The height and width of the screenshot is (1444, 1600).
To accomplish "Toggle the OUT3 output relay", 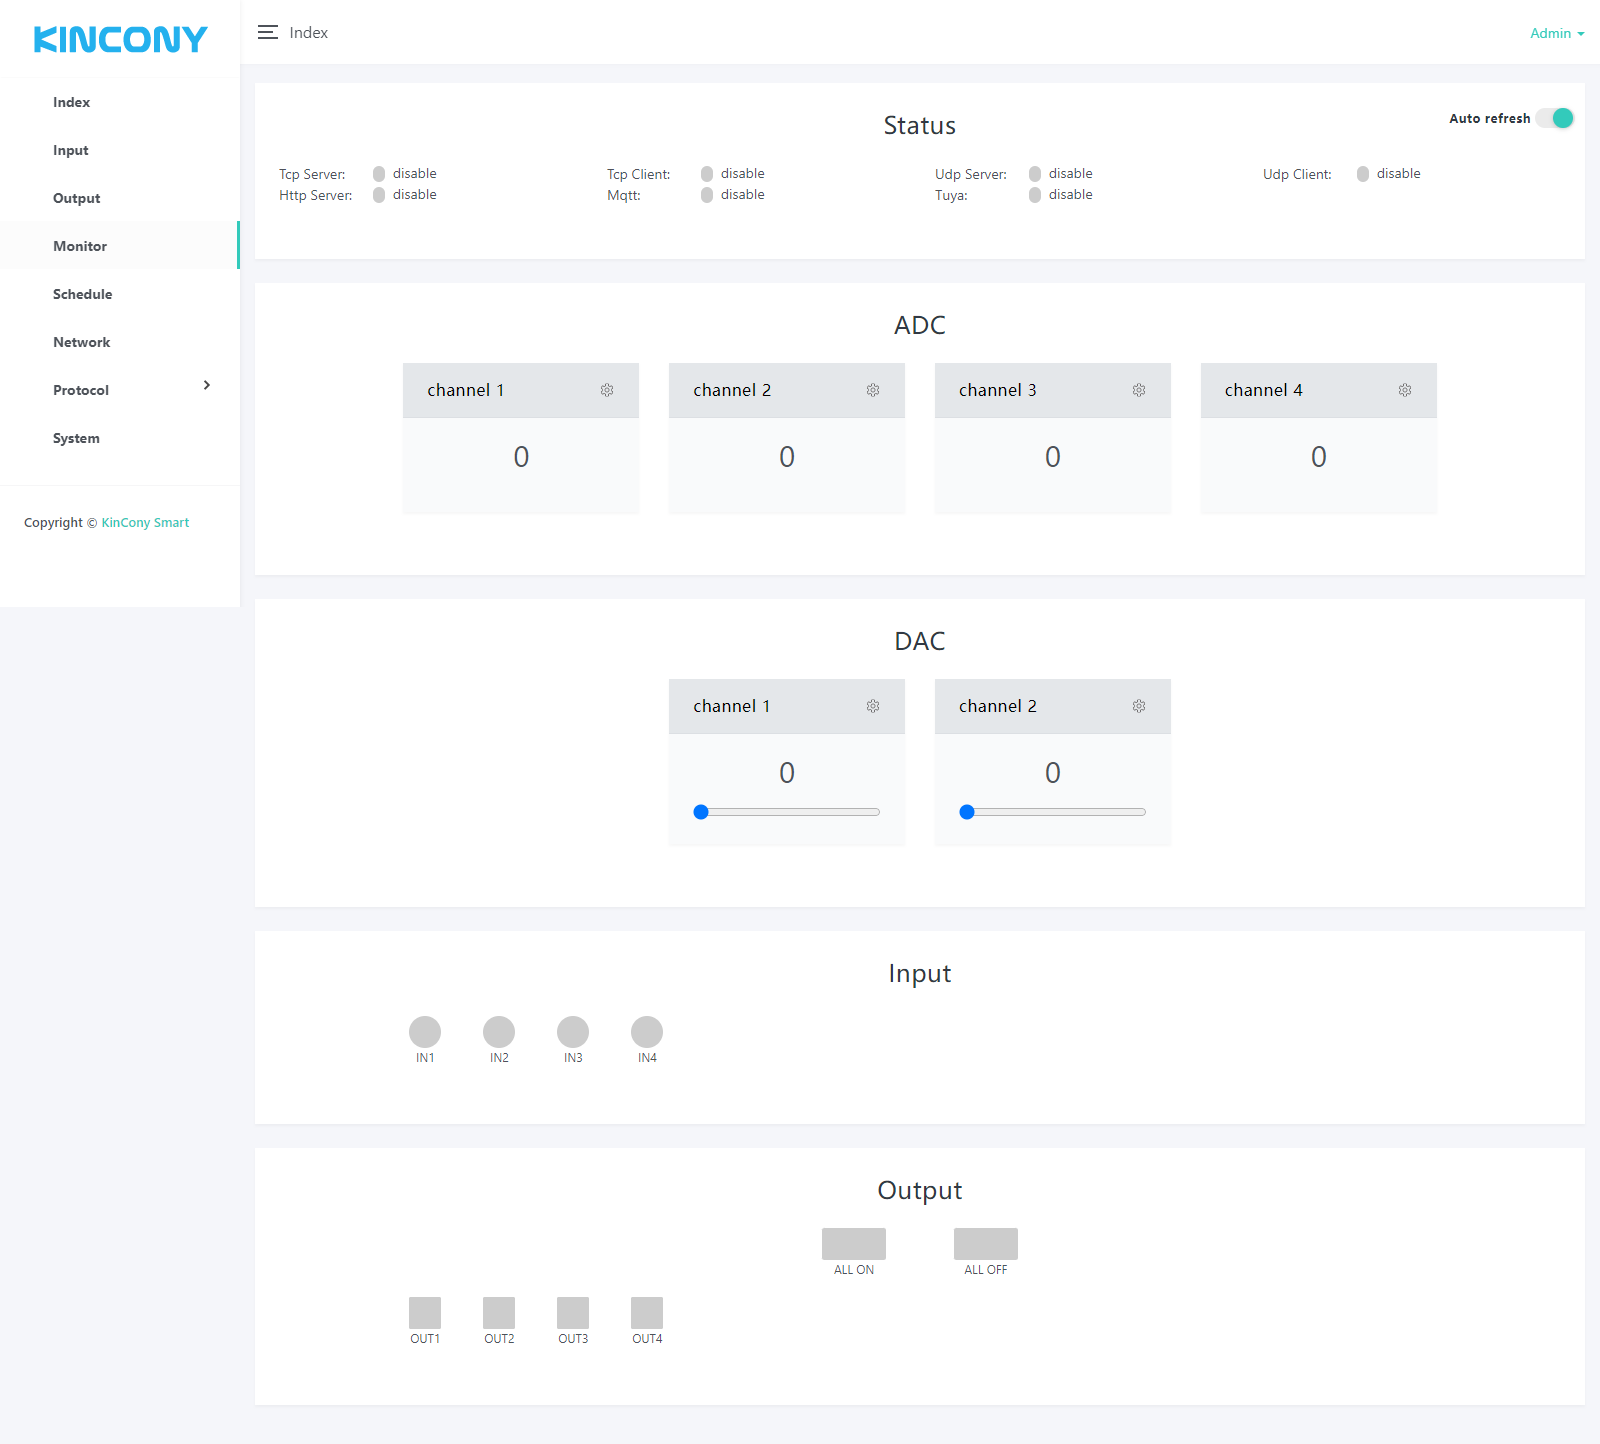I will [x=573, y=1313].
